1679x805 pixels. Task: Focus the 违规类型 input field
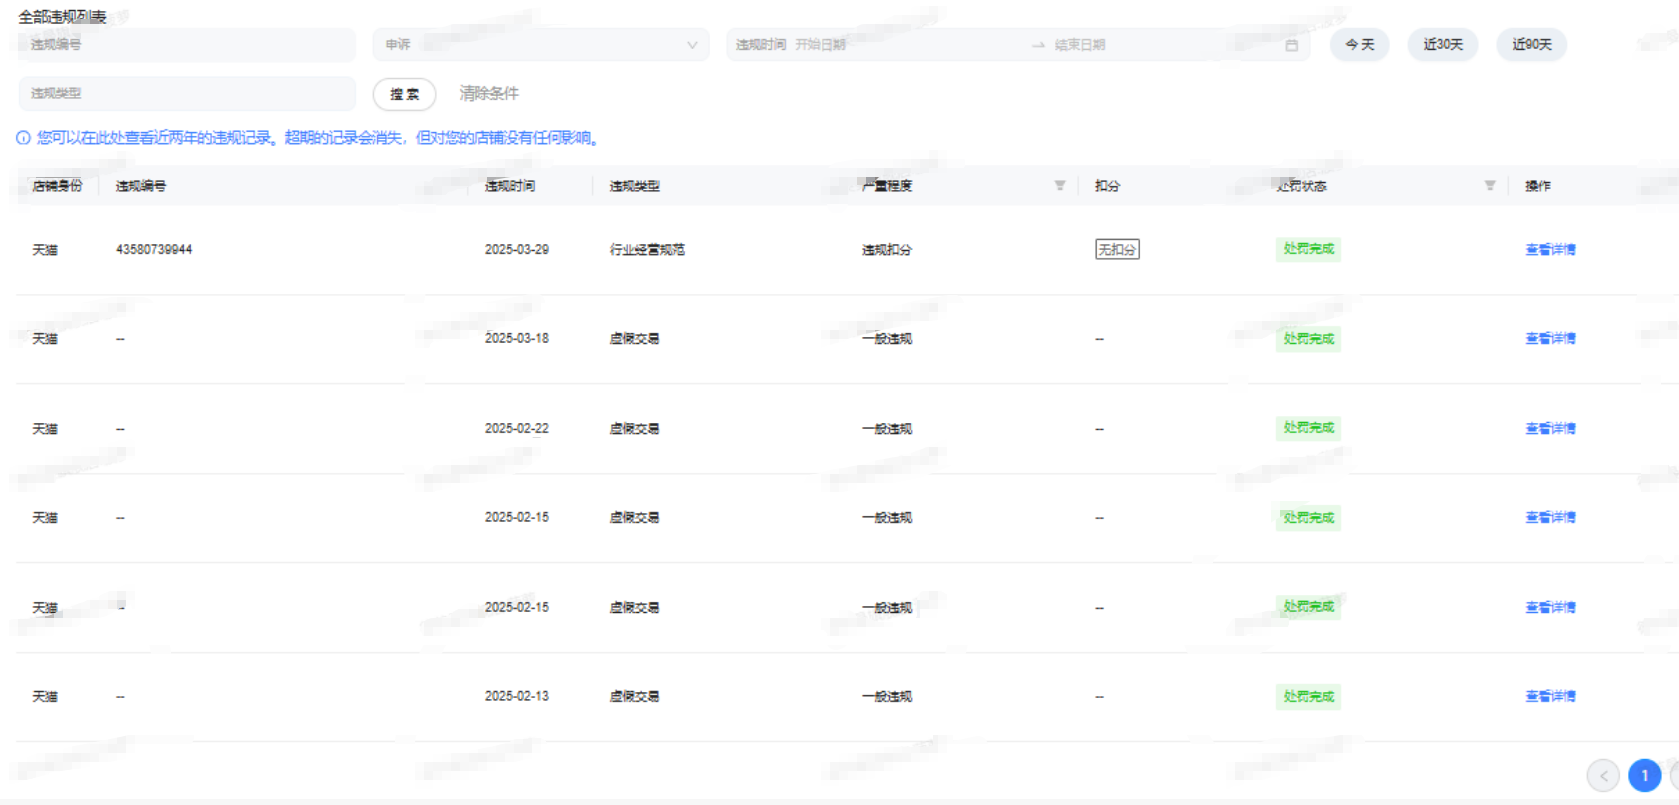click(x=187, y=93)
